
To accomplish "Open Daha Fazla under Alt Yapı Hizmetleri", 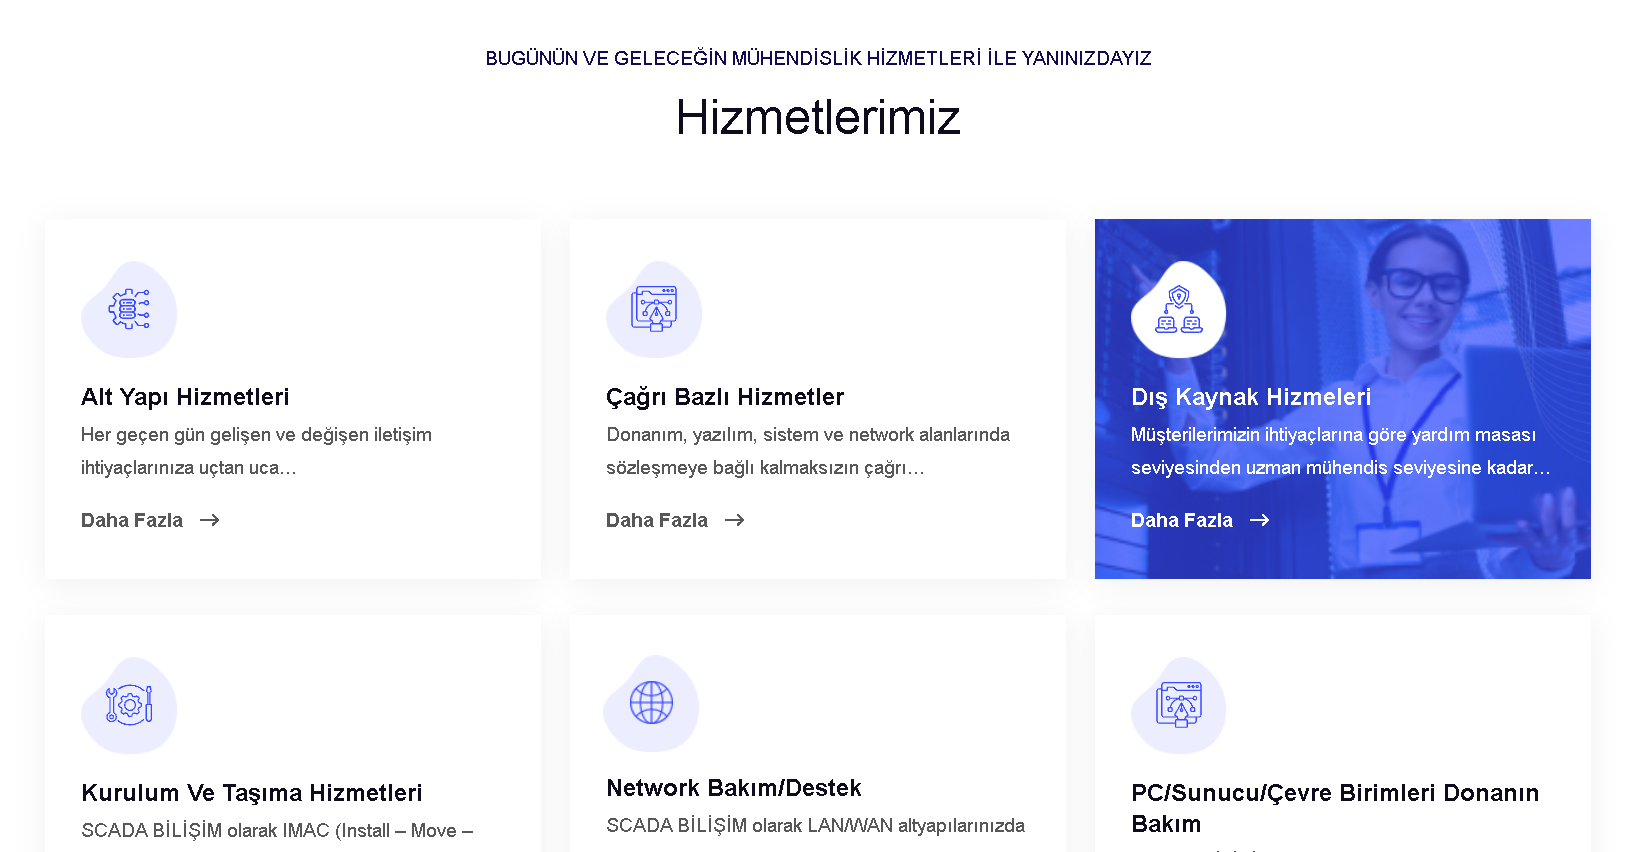I will (x=132, y=520).
